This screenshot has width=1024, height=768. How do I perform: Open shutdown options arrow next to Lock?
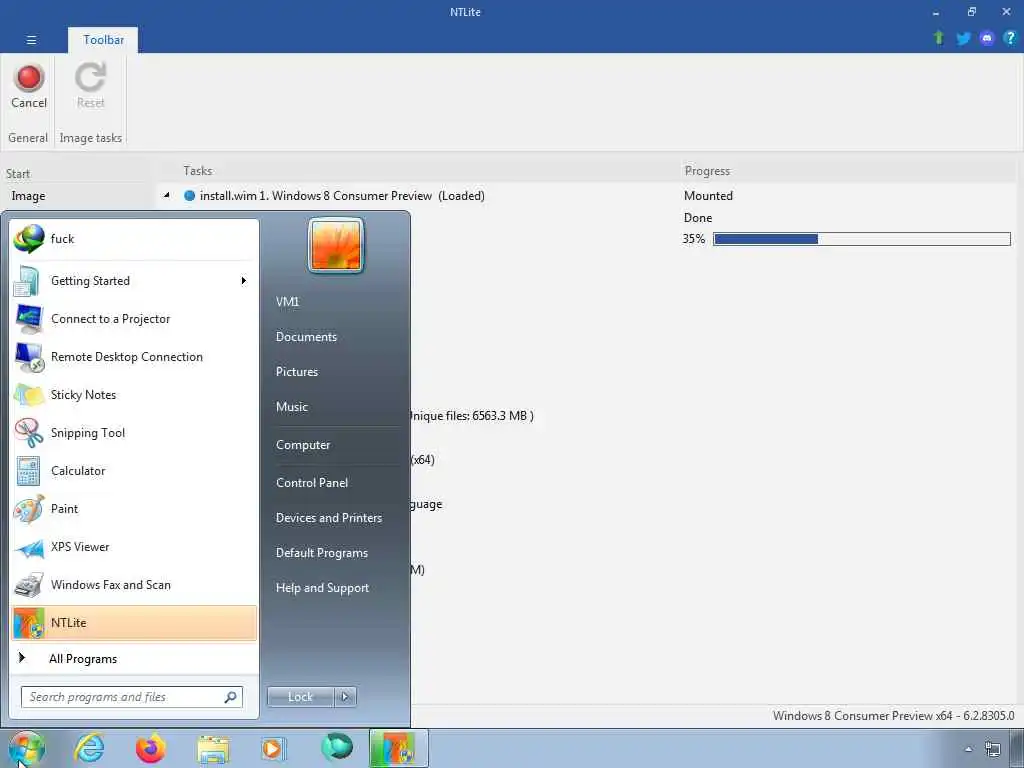click(x=345, y=697)
